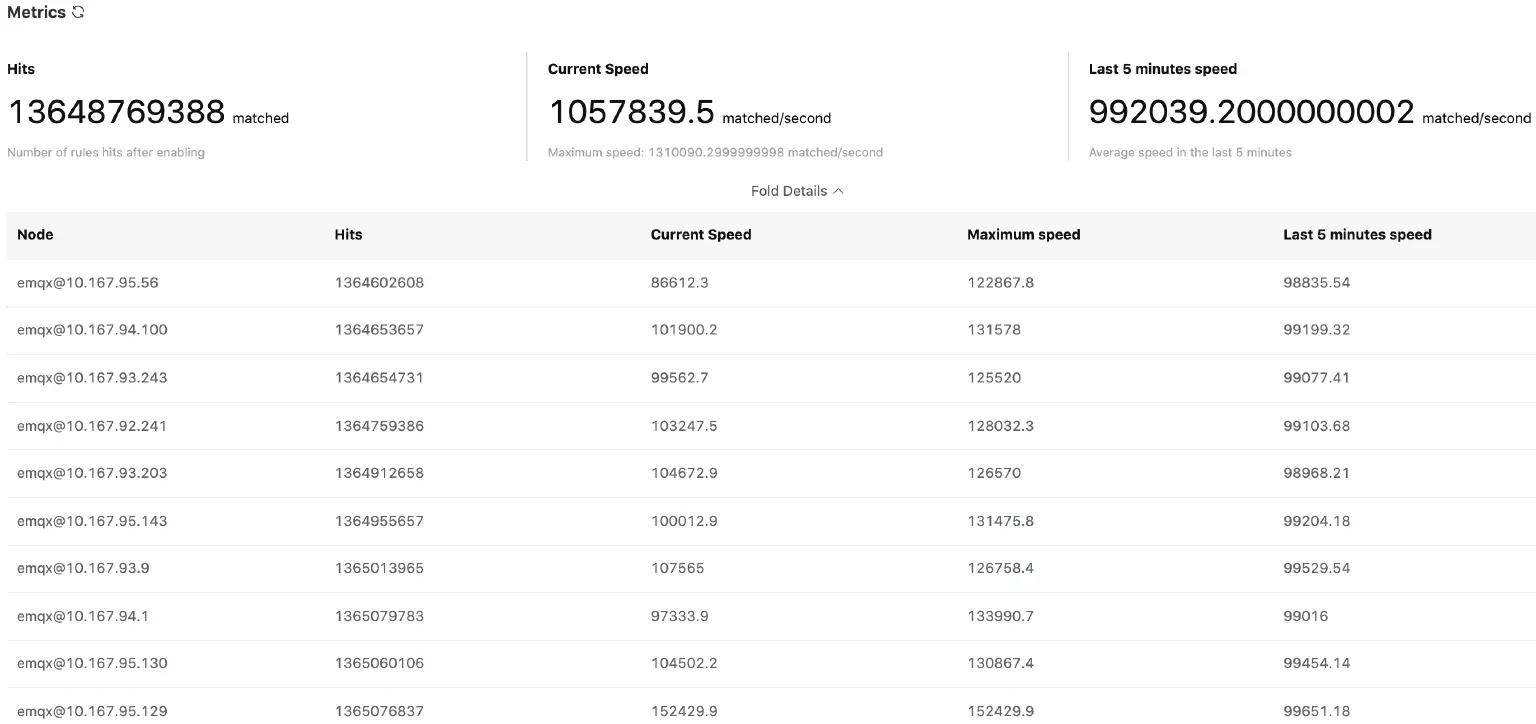Collapse details via the Fold Details chevron
This screenshot has width=1536, height=724.
(838, 190)
